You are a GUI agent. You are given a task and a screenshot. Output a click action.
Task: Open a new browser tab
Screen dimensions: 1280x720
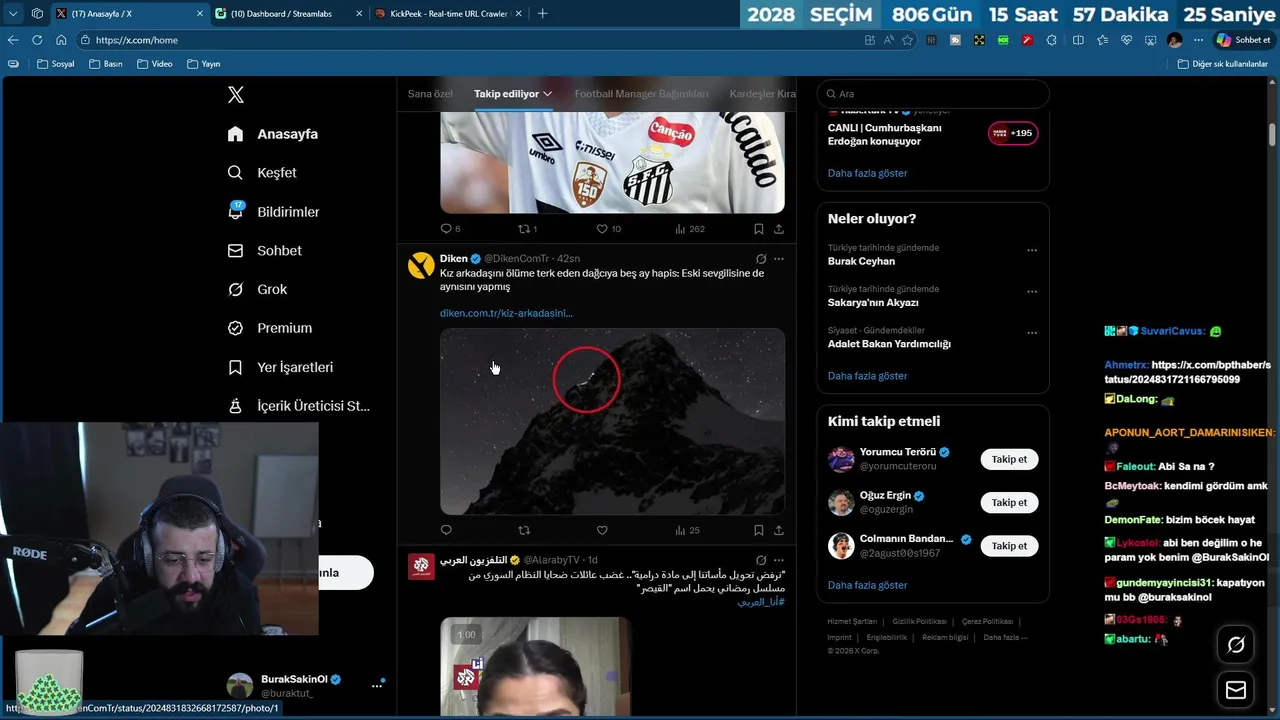click(x=543, y=13)
